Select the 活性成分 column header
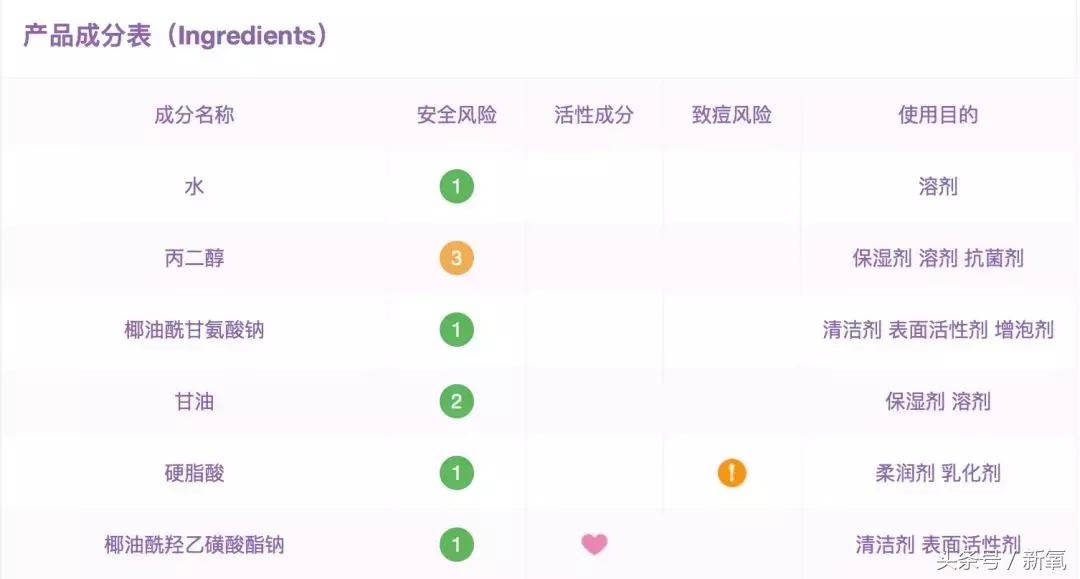 (x=594, y=115)
